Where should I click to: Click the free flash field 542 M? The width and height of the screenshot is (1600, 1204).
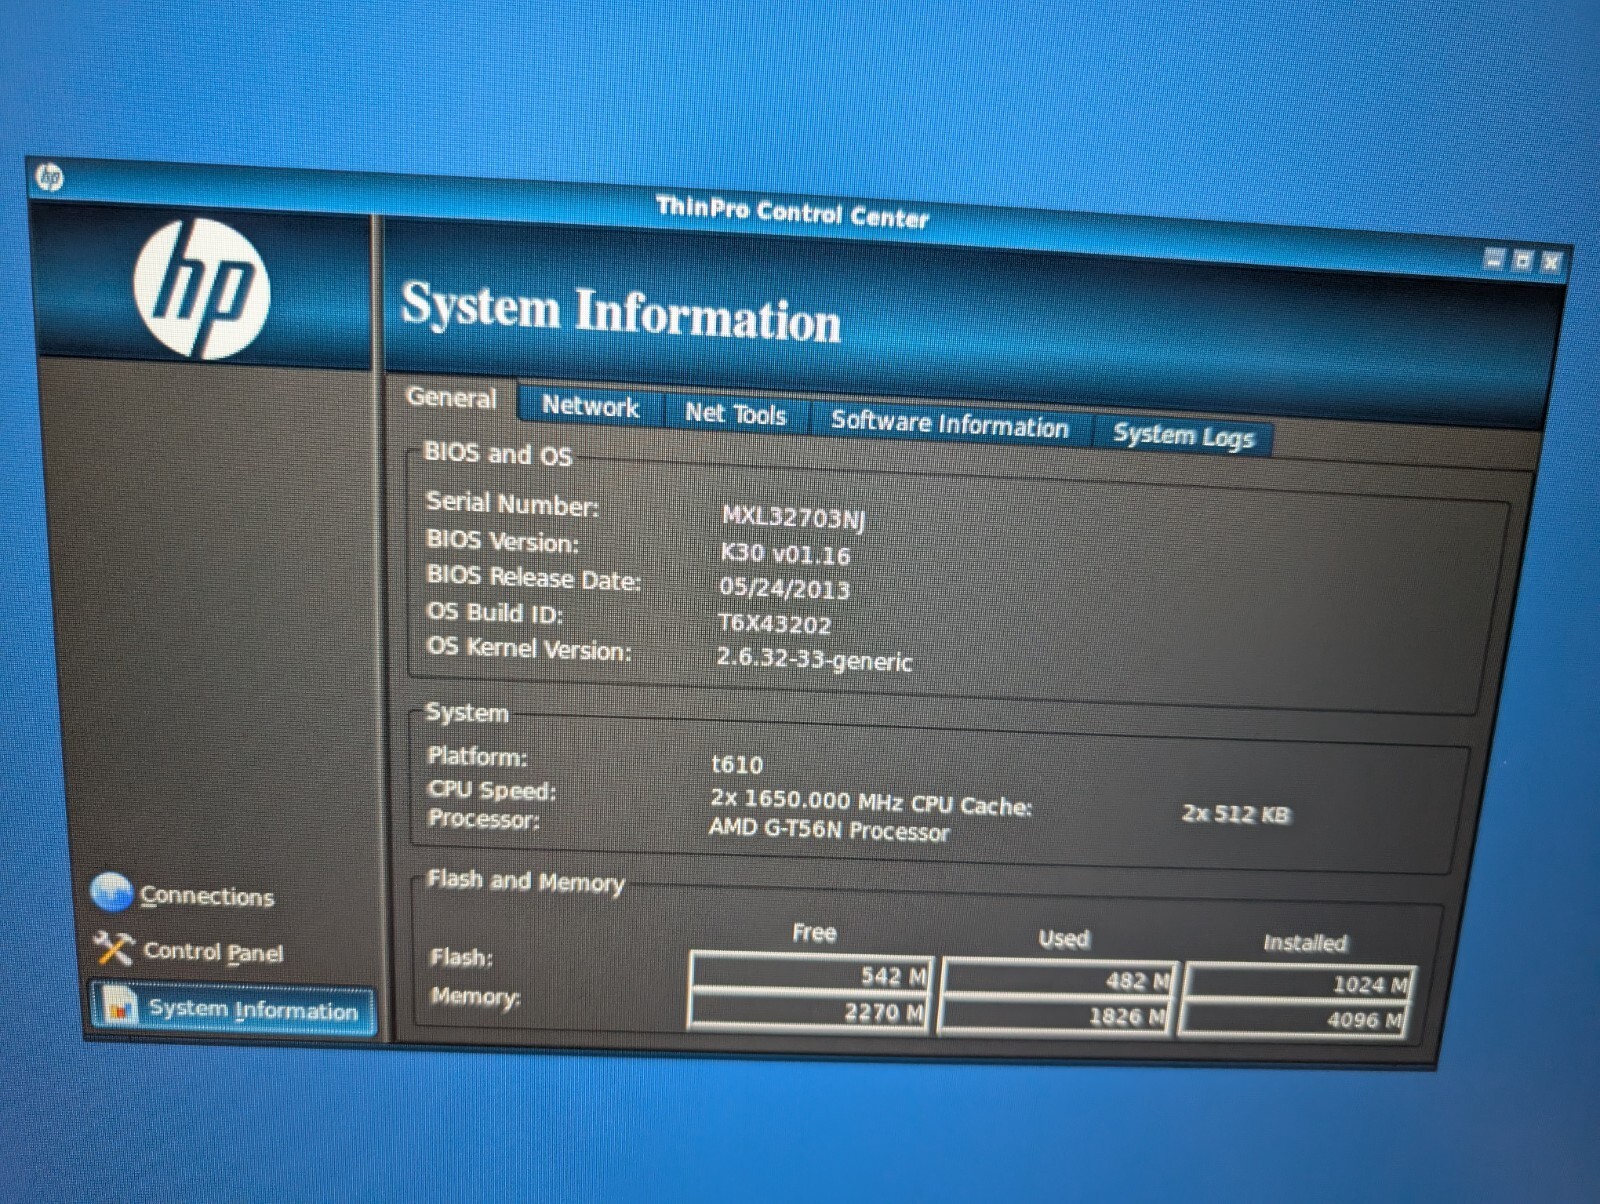click(x=811, y=974)
